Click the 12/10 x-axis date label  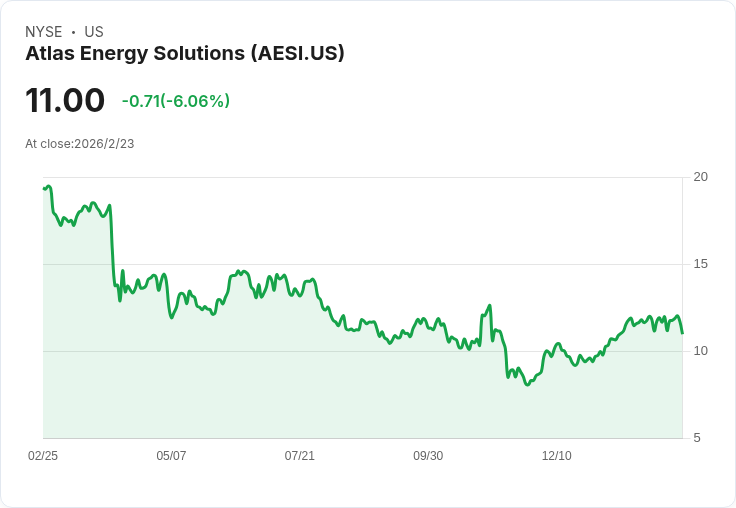(x=557, y=455)
